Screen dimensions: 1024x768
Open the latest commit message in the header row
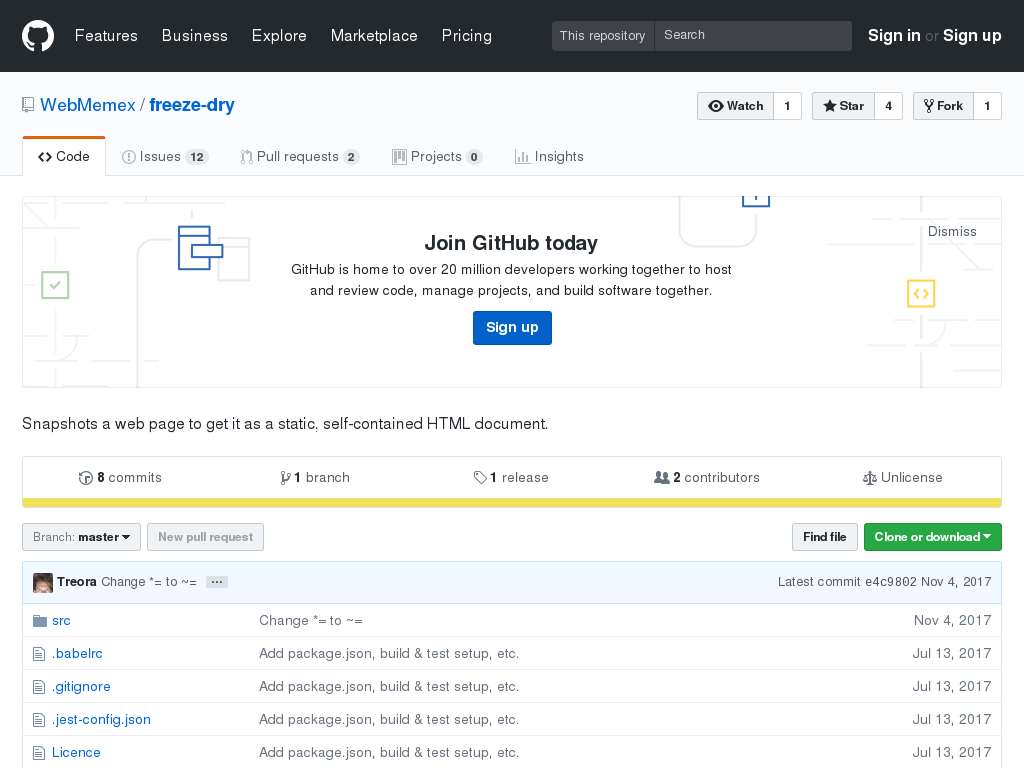pos(149,582)
